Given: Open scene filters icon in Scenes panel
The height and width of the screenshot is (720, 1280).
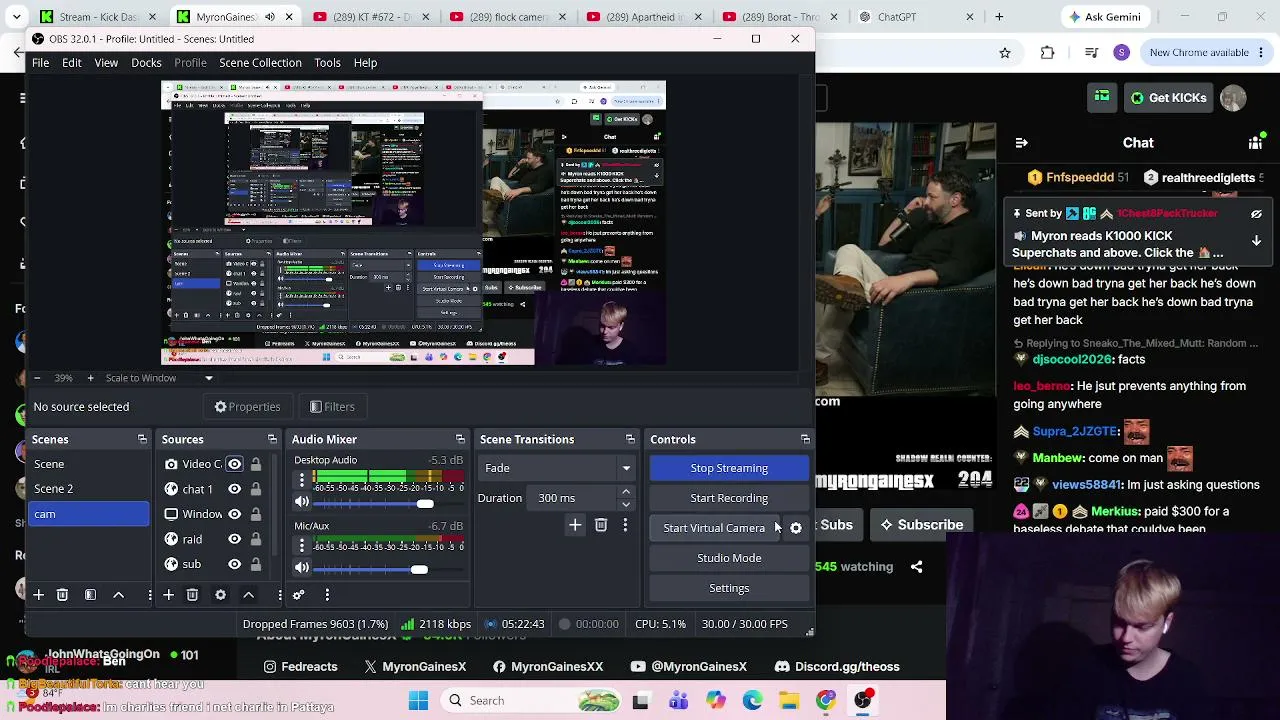Looking at the screenshot, I should [90, 595].
